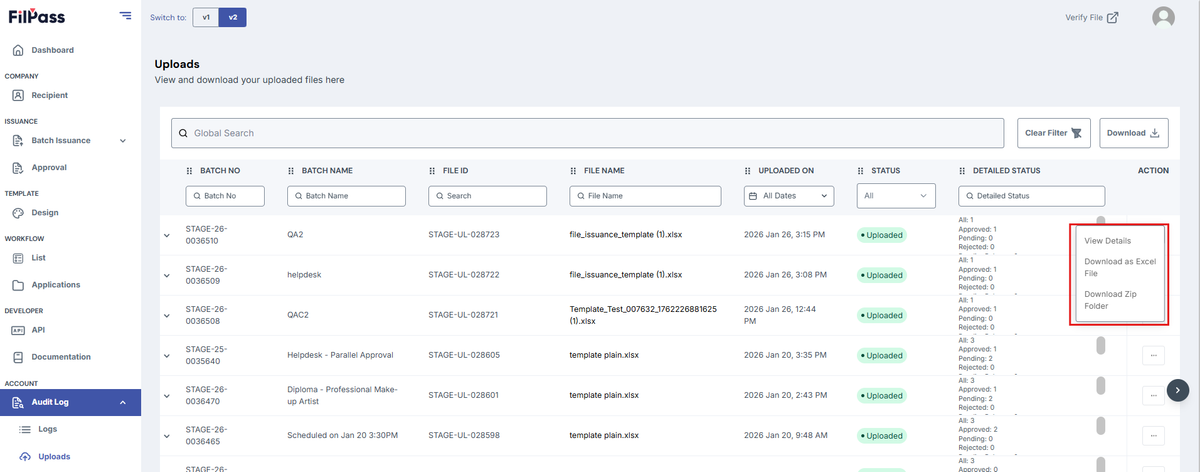Screen dimensions: 1200x472
Task: Expand row STAGE-26-0036470
Action: [x=167, y=395]
